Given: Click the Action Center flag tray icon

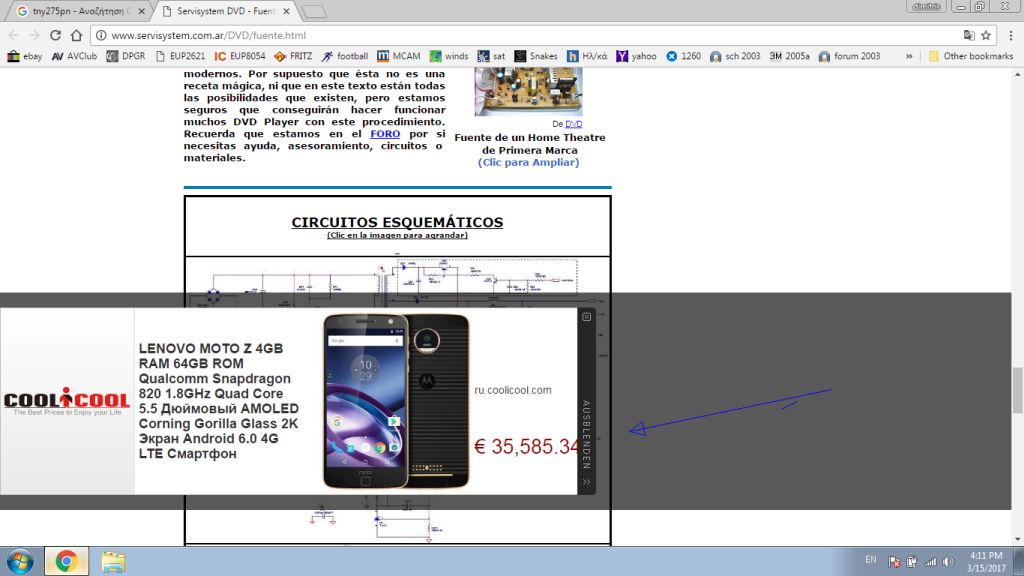Looking at the screenshot, I should [894, 562].
